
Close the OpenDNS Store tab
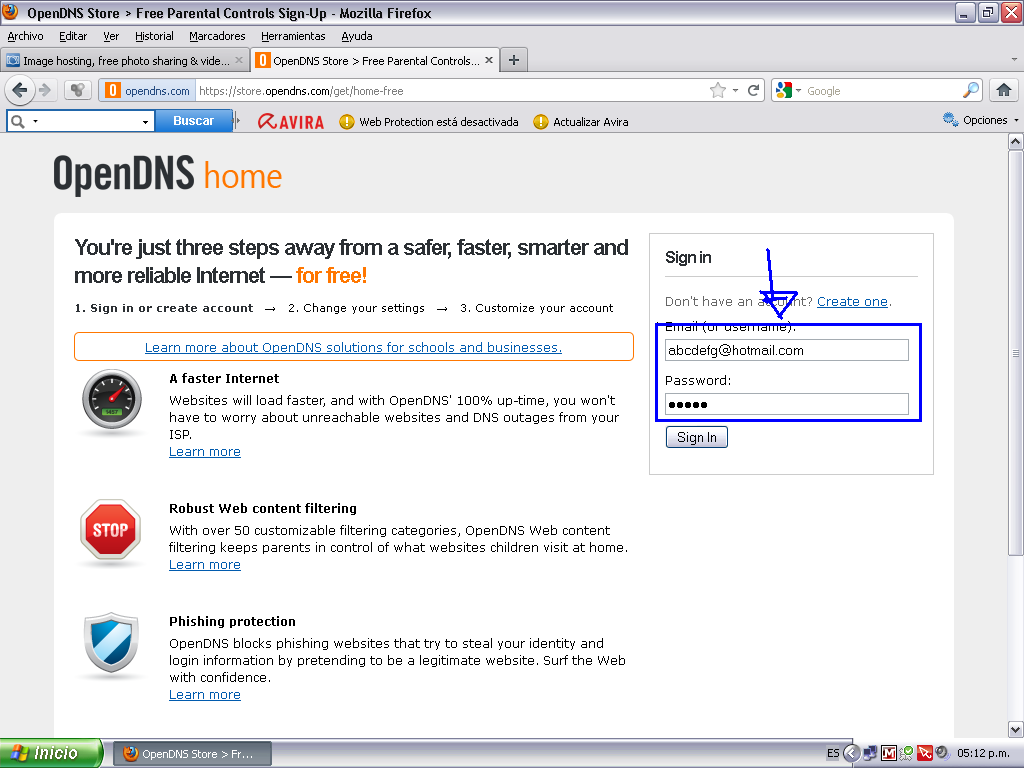pos(488,60)
